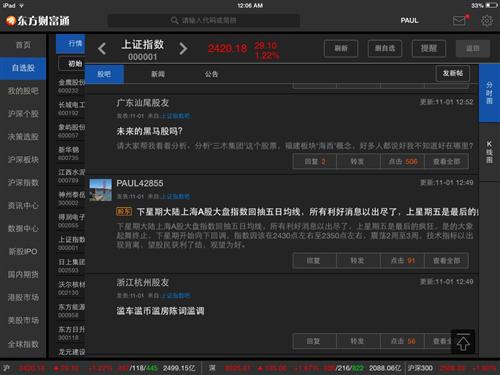
Task: Open 新股IPO in sidebar
Action: coord(23,252)
